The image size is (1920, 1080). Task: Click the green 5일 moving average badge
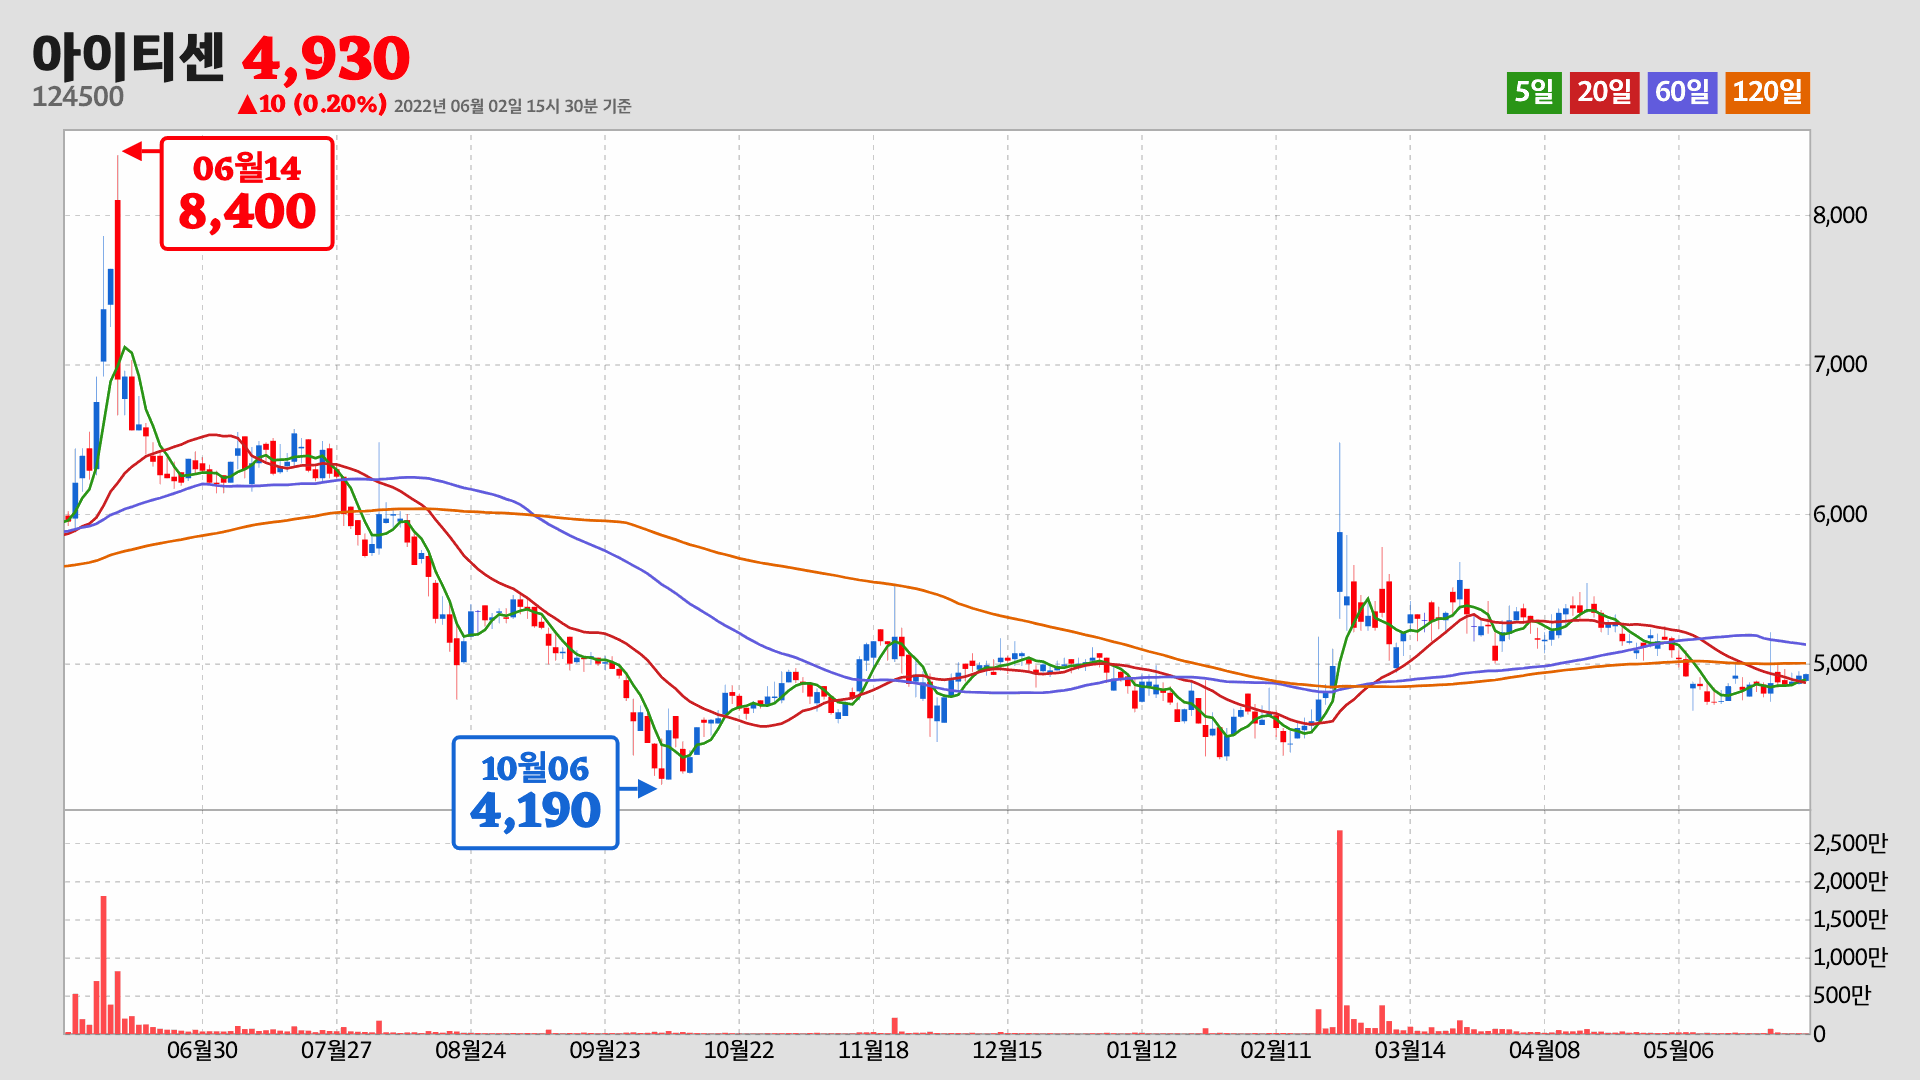pyautogui.click(x=1534, y=93)
